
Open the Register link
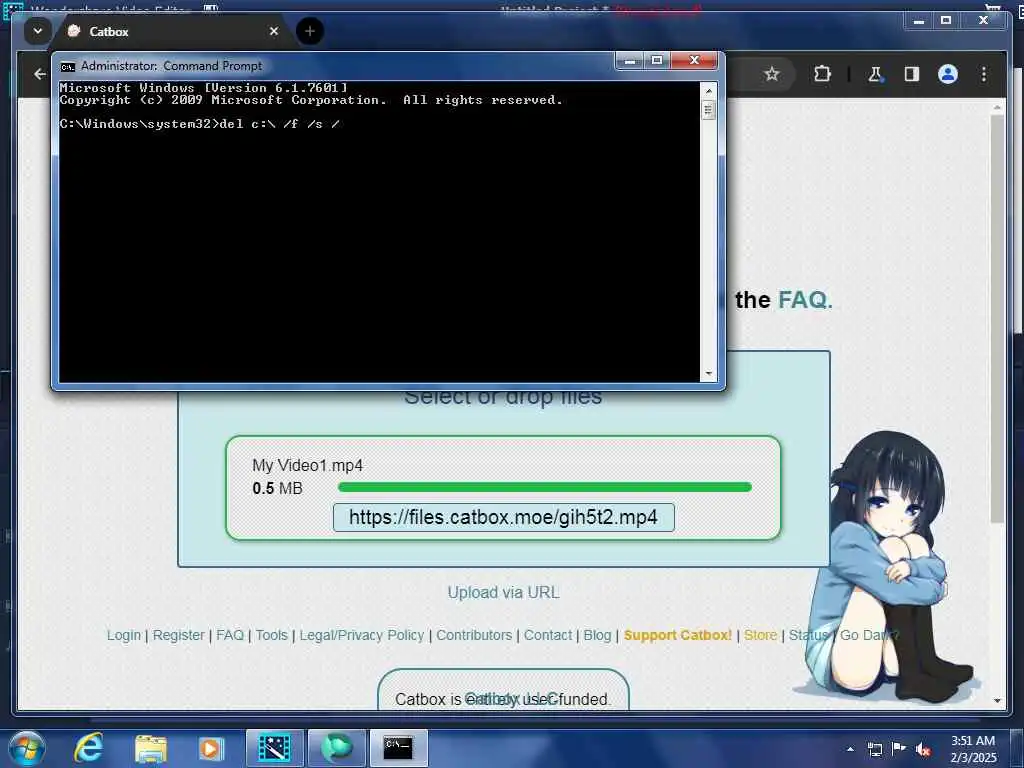(178, 635)
